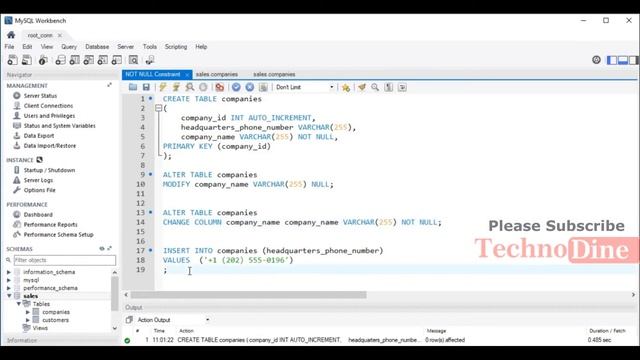Click the create new table icon
Viewport: 640px width, 360px height.
pos(74,60)
